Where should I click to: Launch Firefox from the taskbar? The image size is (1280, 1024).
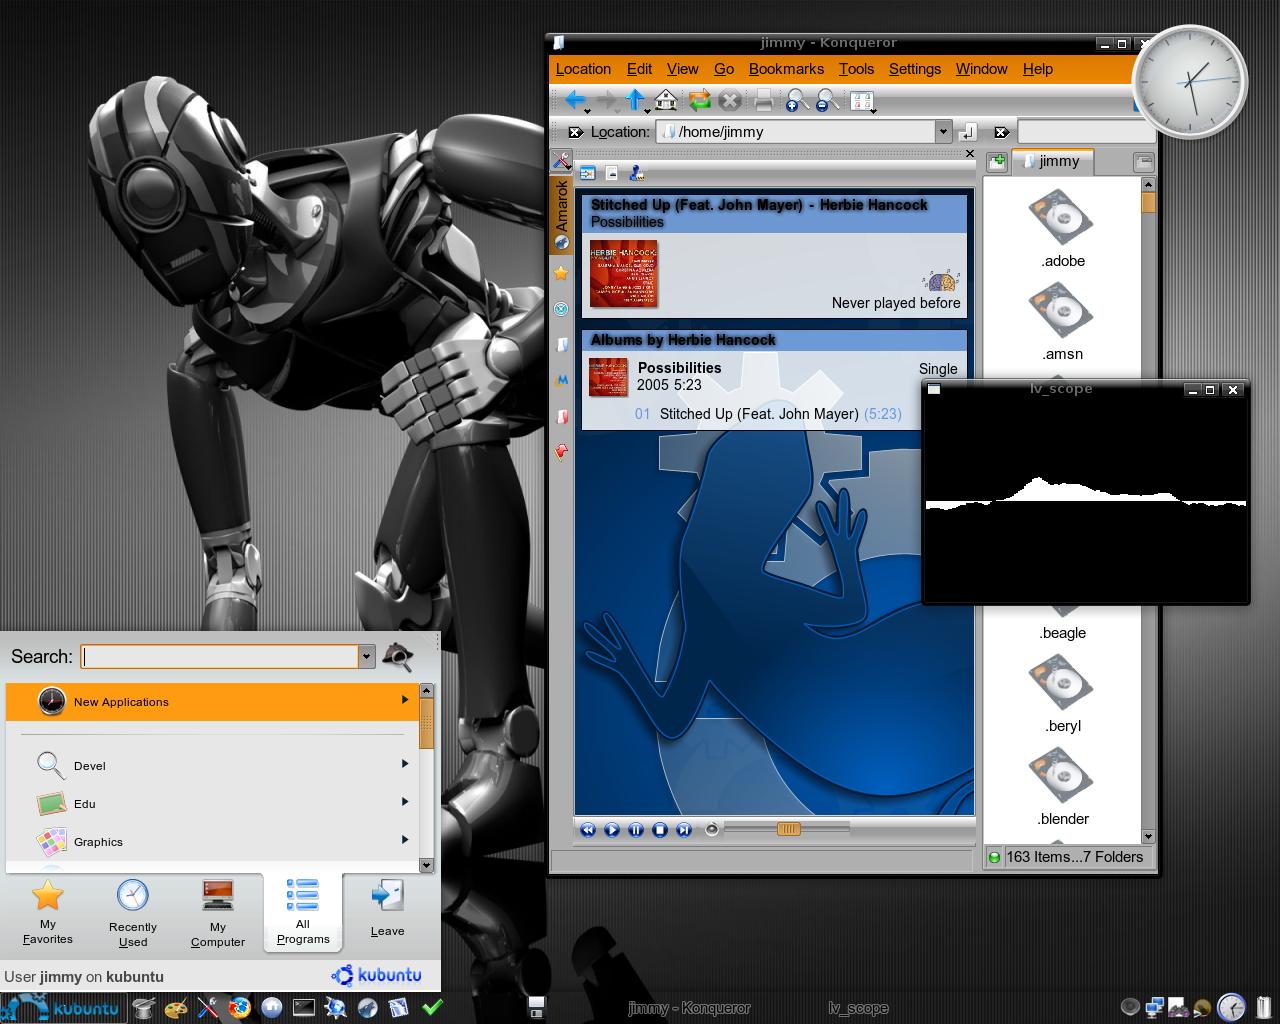tap(239, 1007)
